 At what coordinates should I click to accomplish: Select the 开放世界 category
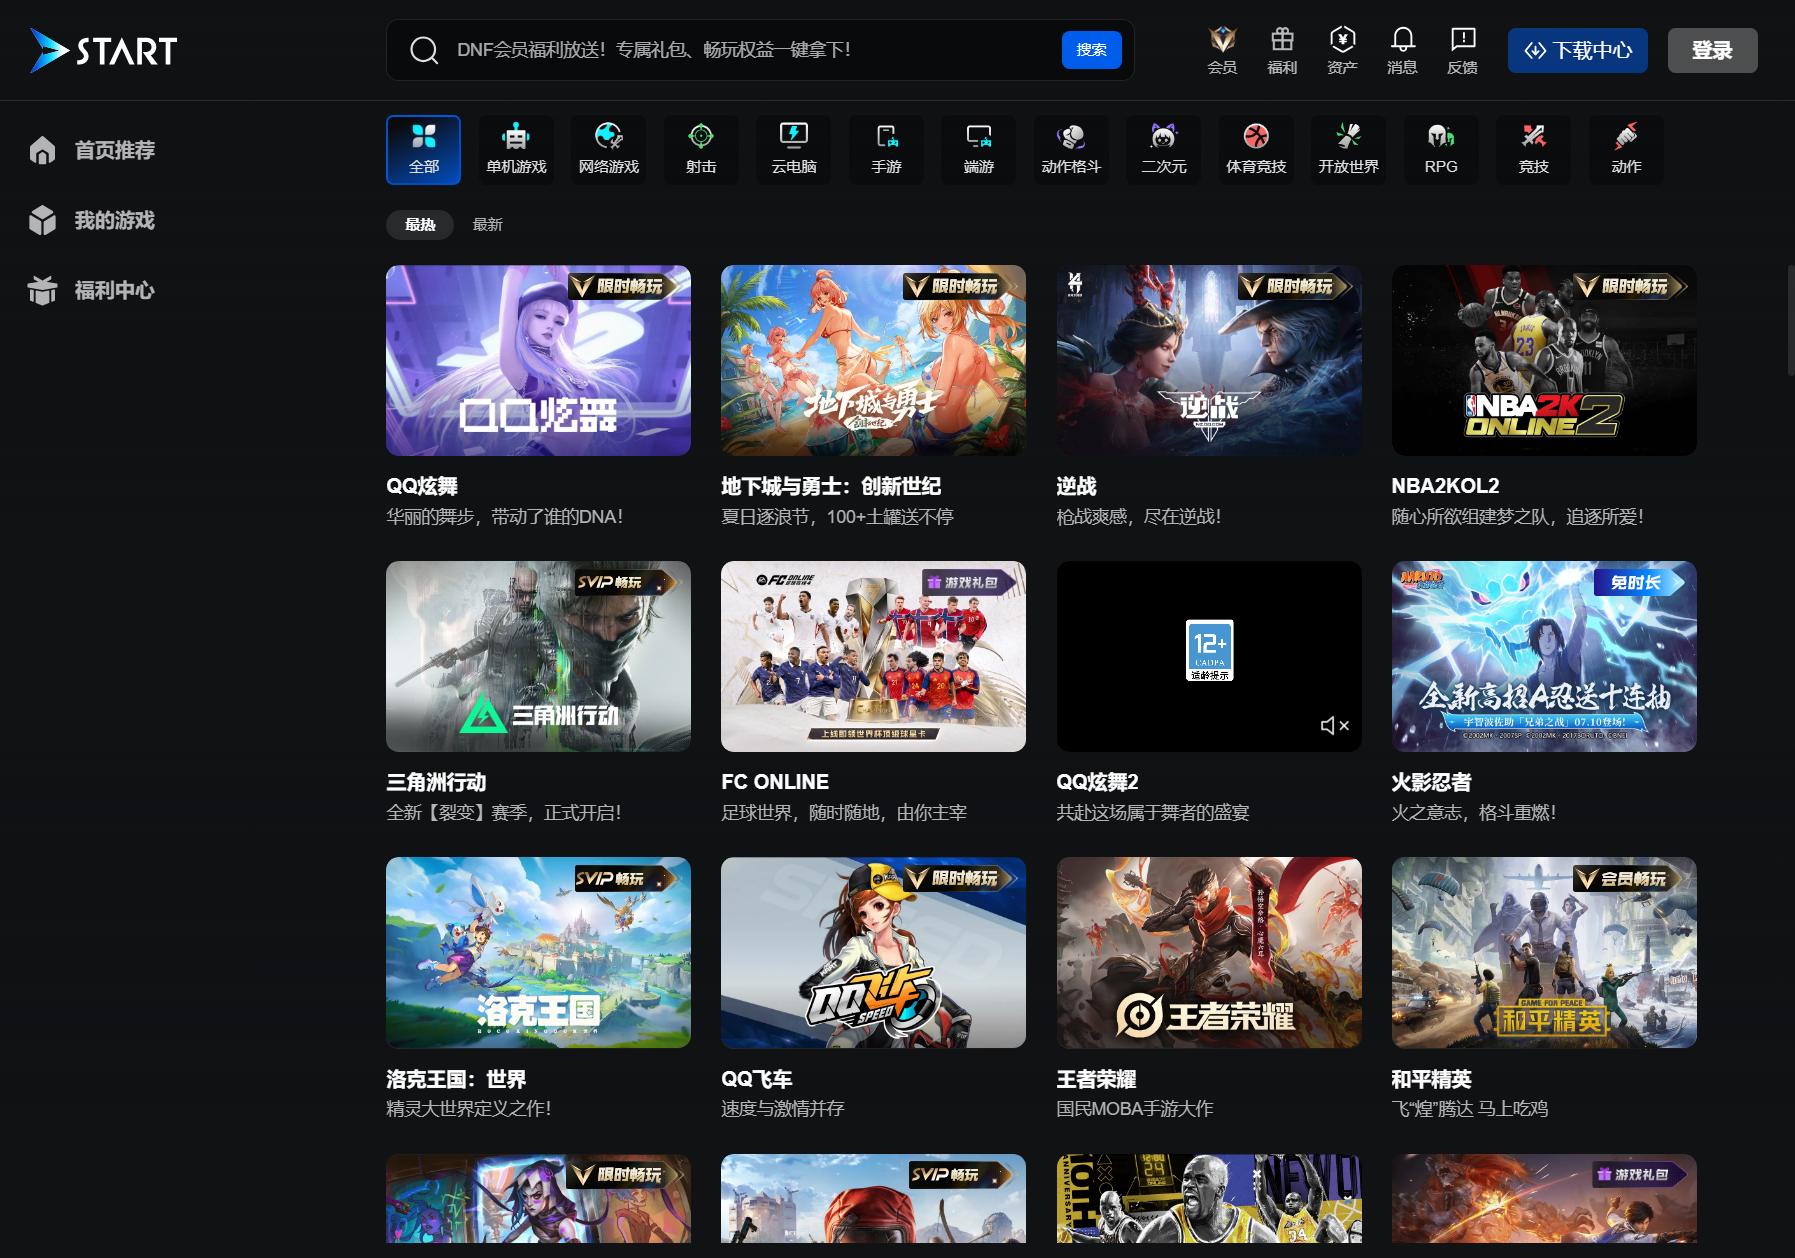1348,150
